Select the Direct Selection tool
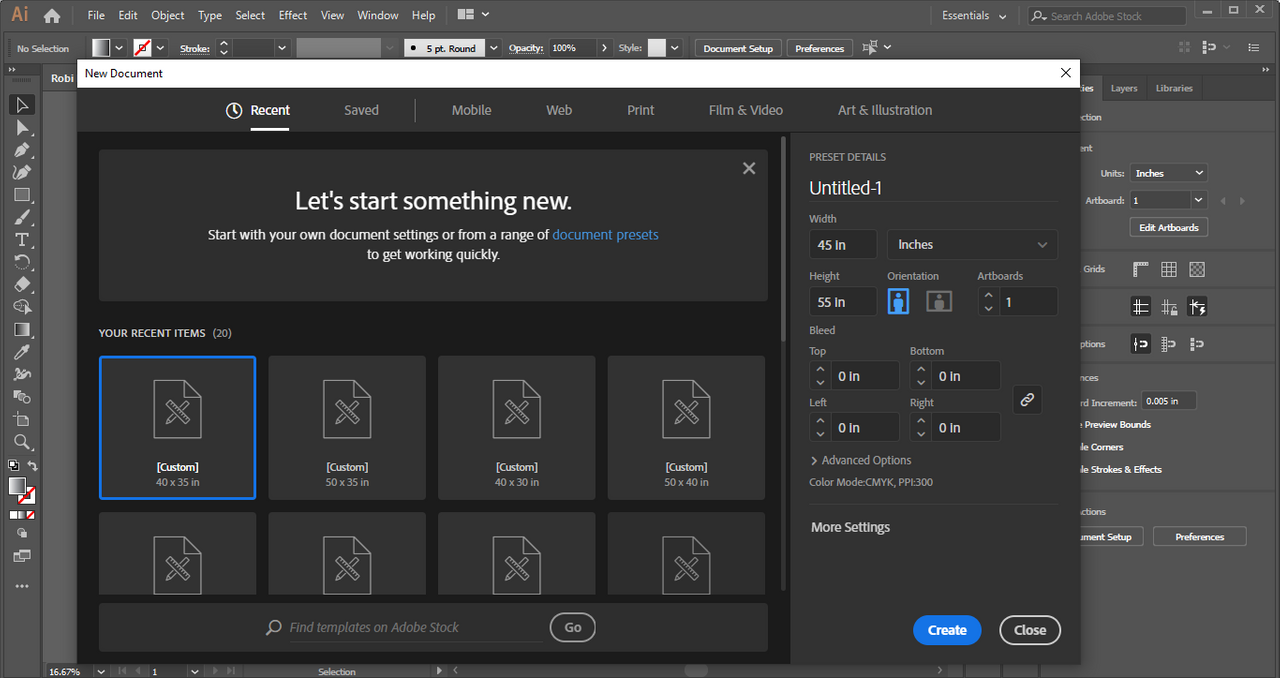This screenshot has width=1280, height=678. coord(22,127)
